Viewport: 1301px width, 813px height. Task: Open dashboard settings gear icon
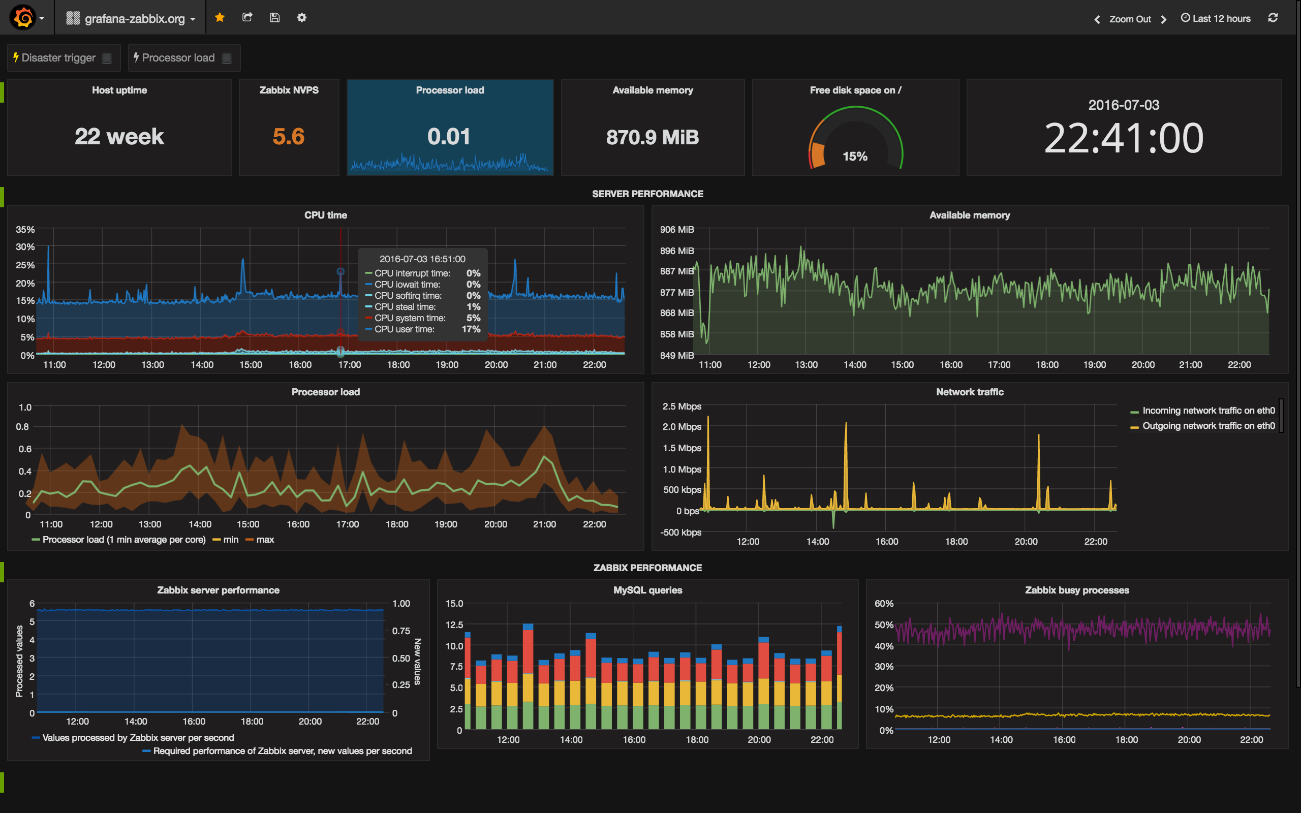point(301,18)
